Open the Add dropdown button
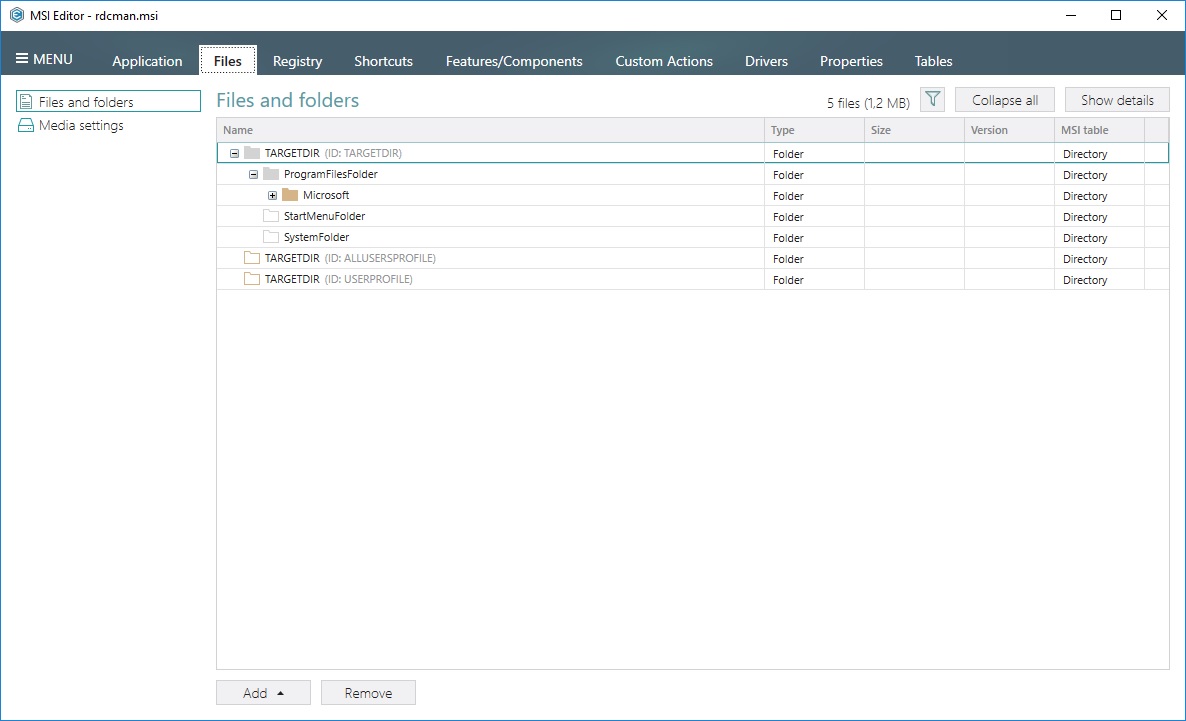This screenshot has width=1186, height=721. pyautogui.click(x=263, y=693)
